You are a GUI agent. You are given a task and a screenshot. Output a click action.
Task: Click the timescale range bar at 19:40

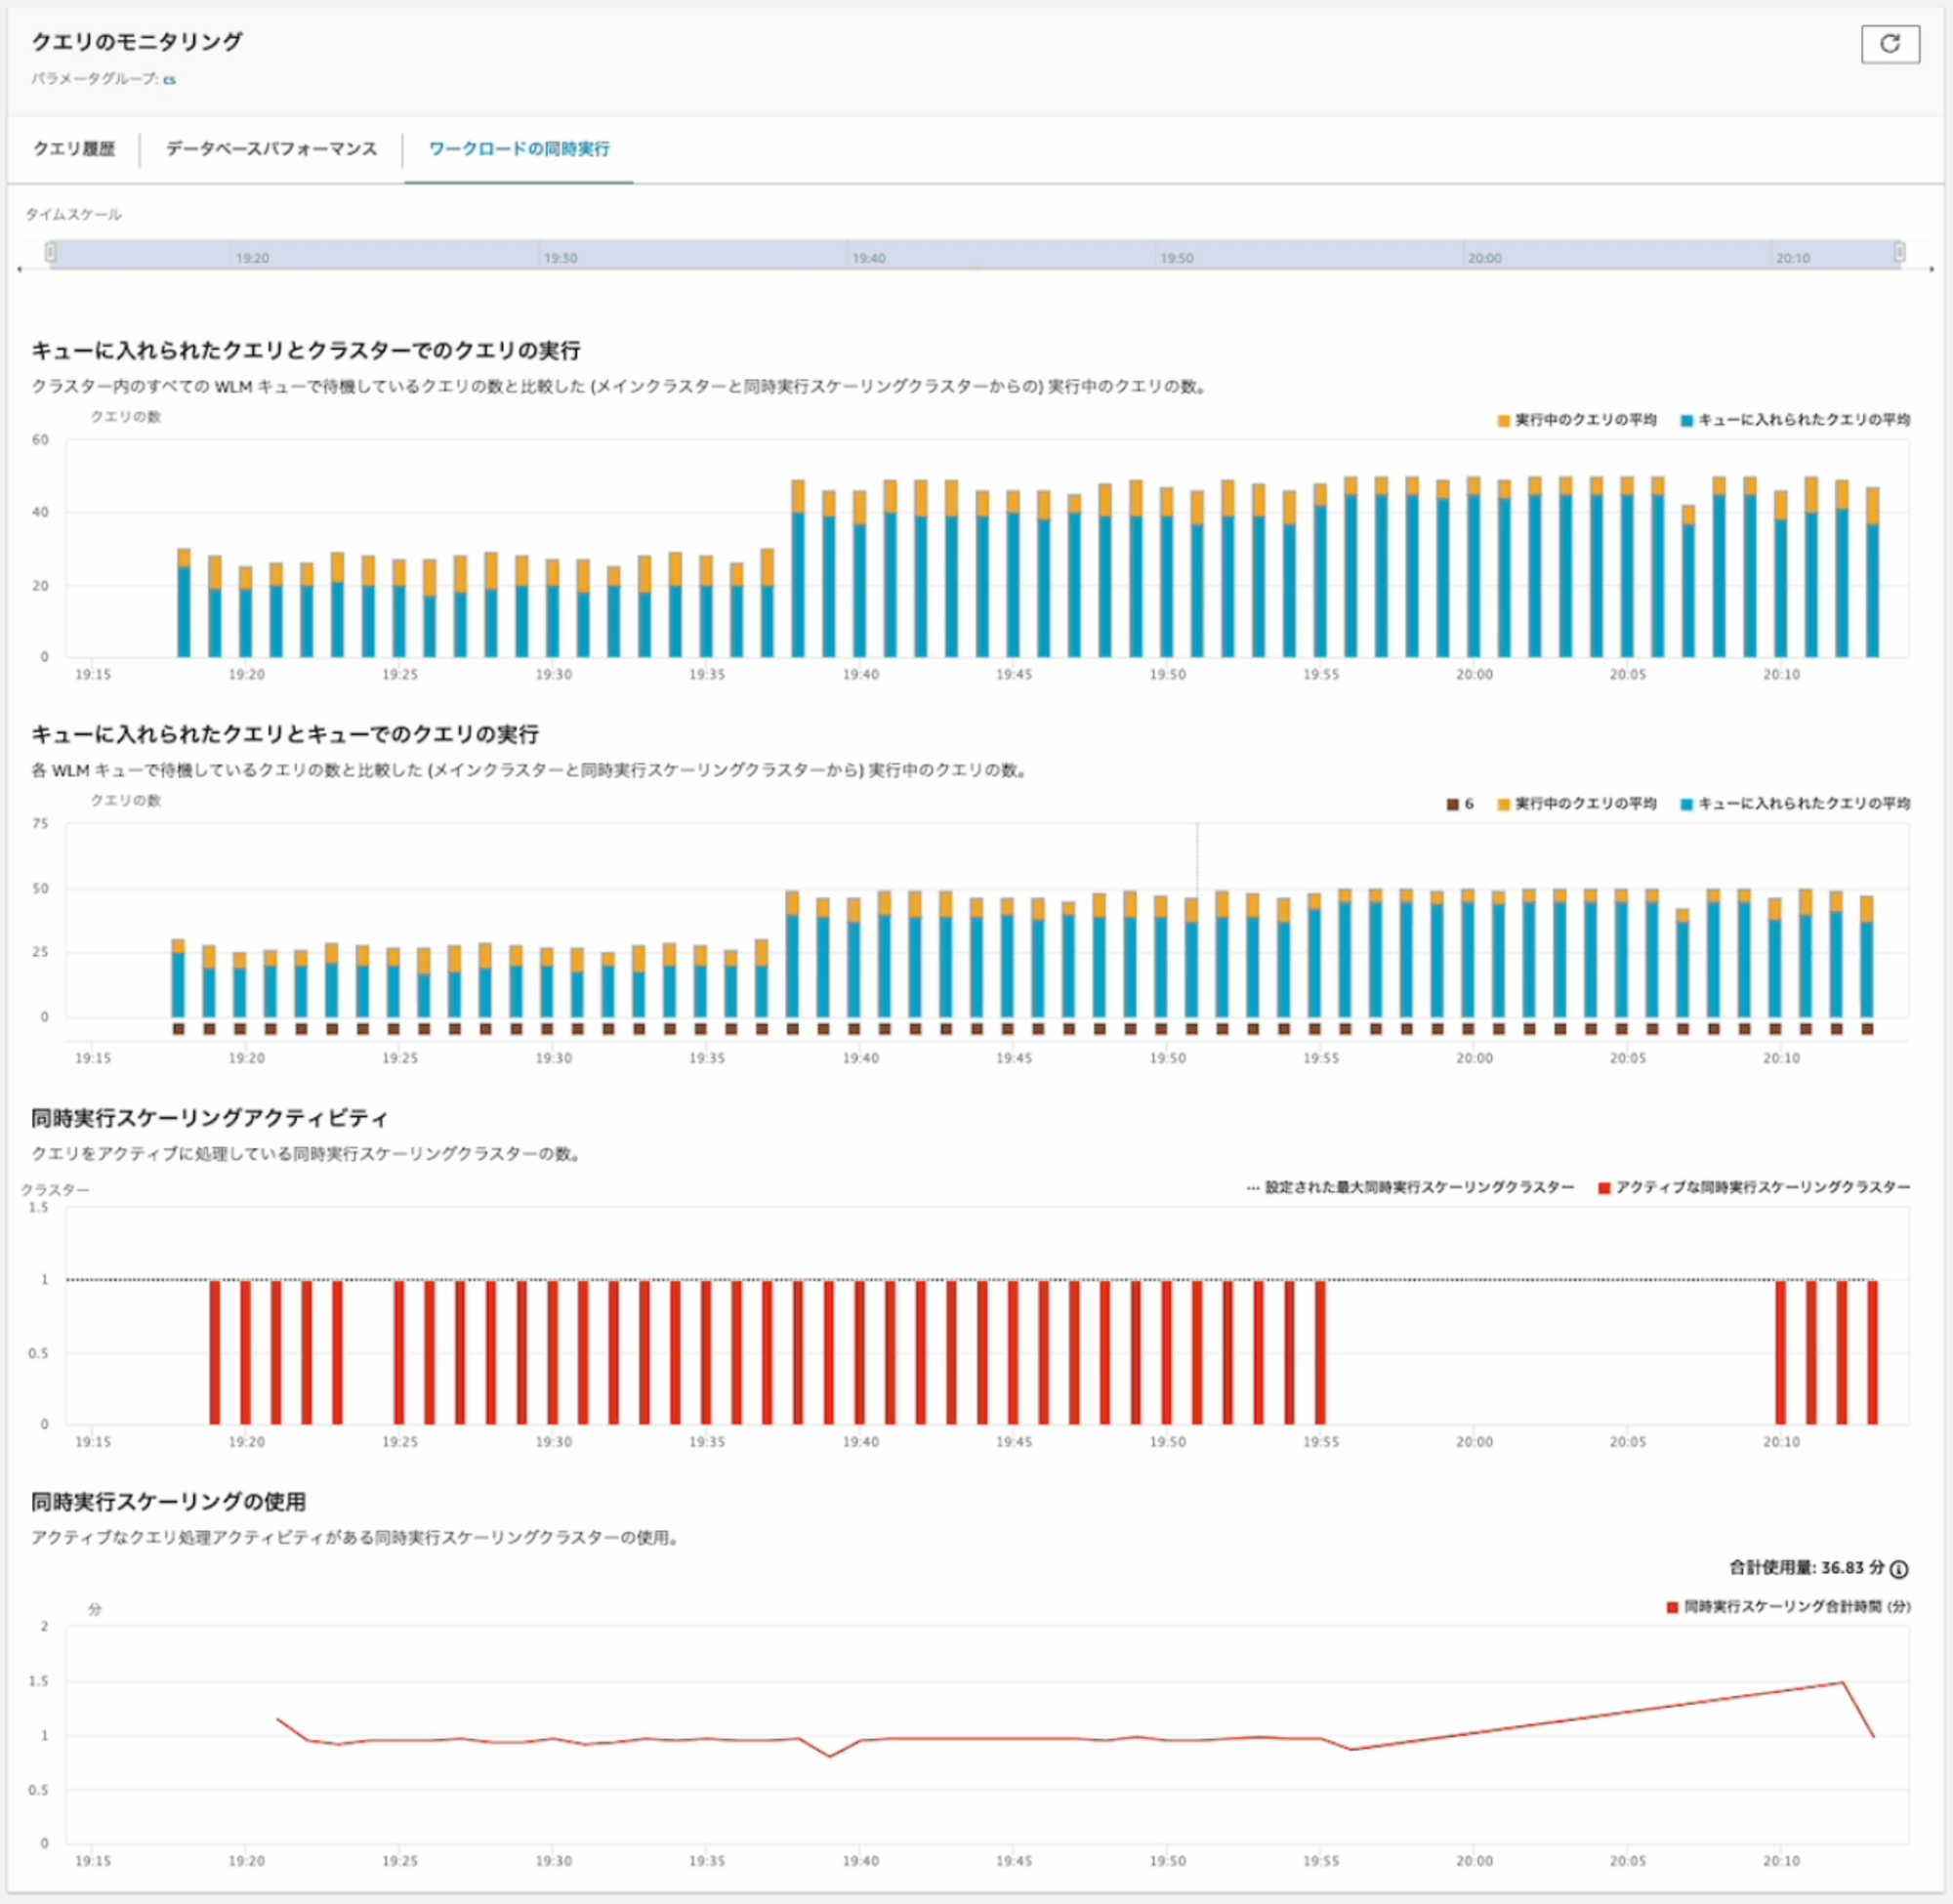point(868,258)
